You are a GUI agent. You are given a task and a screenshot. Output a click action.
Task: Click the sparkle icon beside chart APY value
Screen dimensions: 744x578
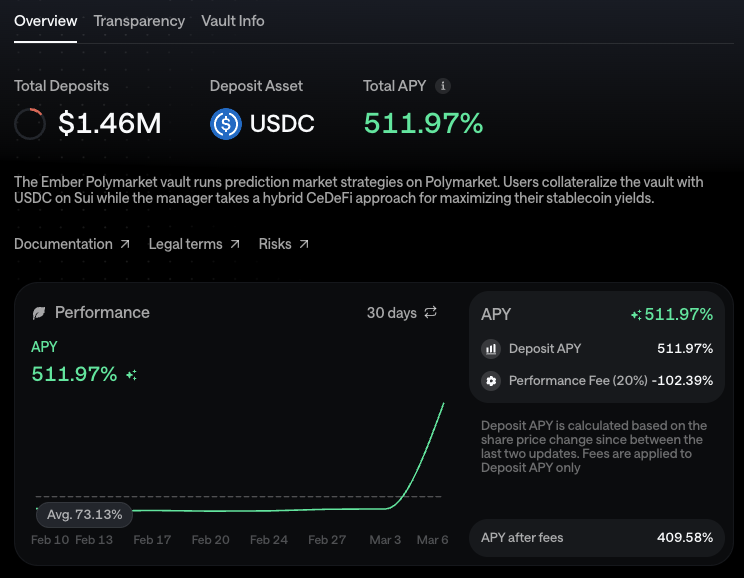click(x=131, y=375)
